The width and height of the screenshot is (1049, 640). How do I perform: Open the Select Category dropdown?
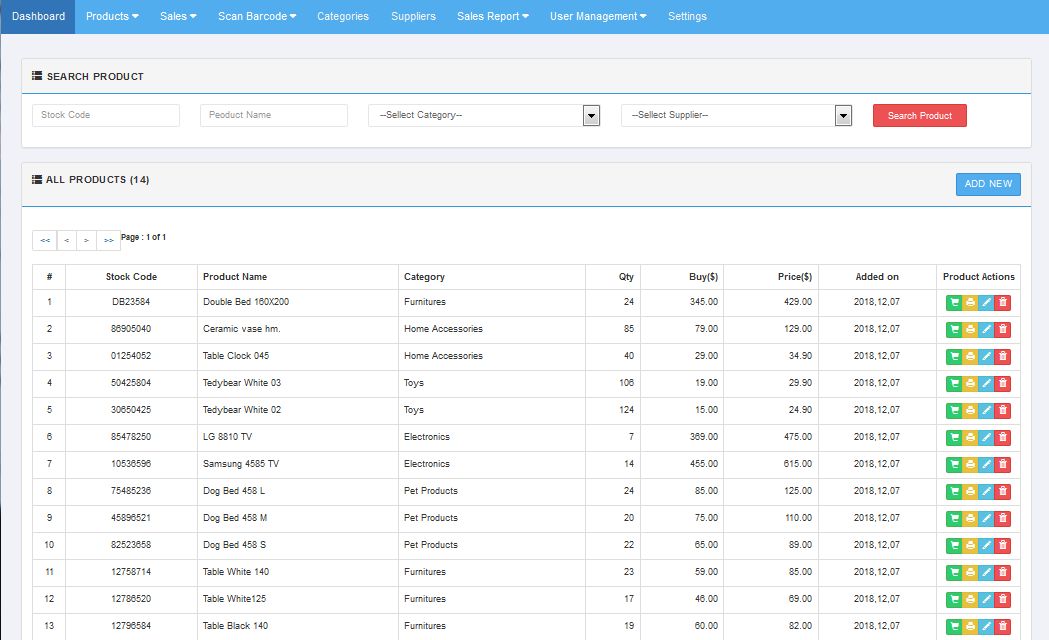483,116
